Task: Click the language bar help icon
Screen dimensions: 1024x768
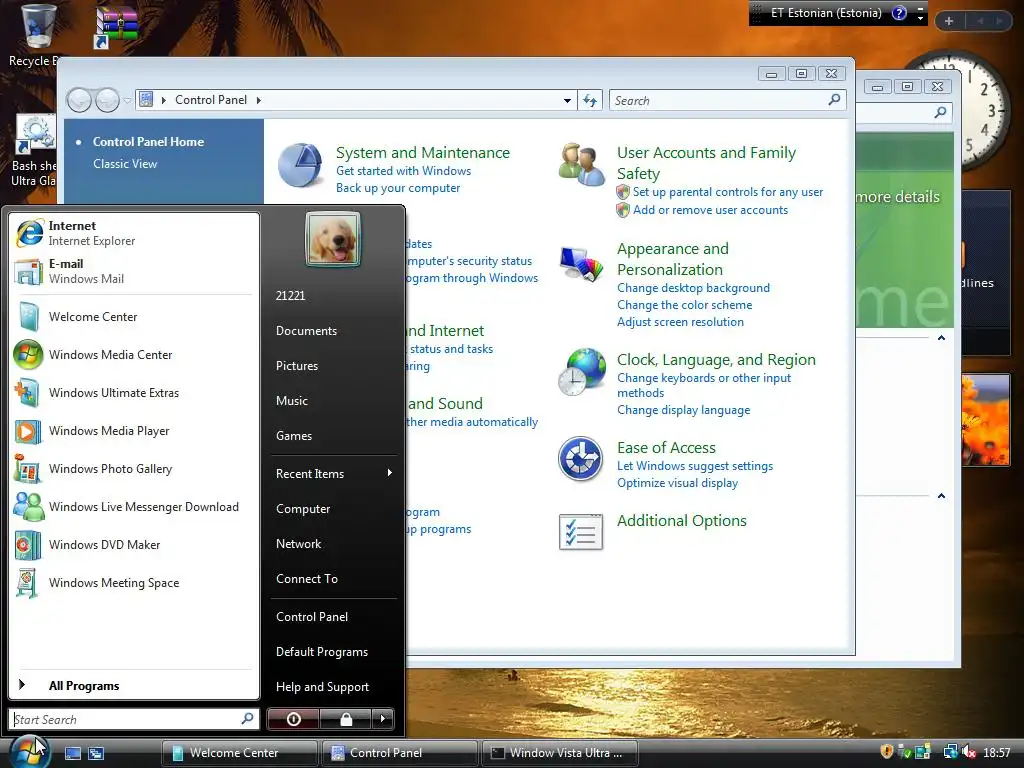Action: [899, 13]
